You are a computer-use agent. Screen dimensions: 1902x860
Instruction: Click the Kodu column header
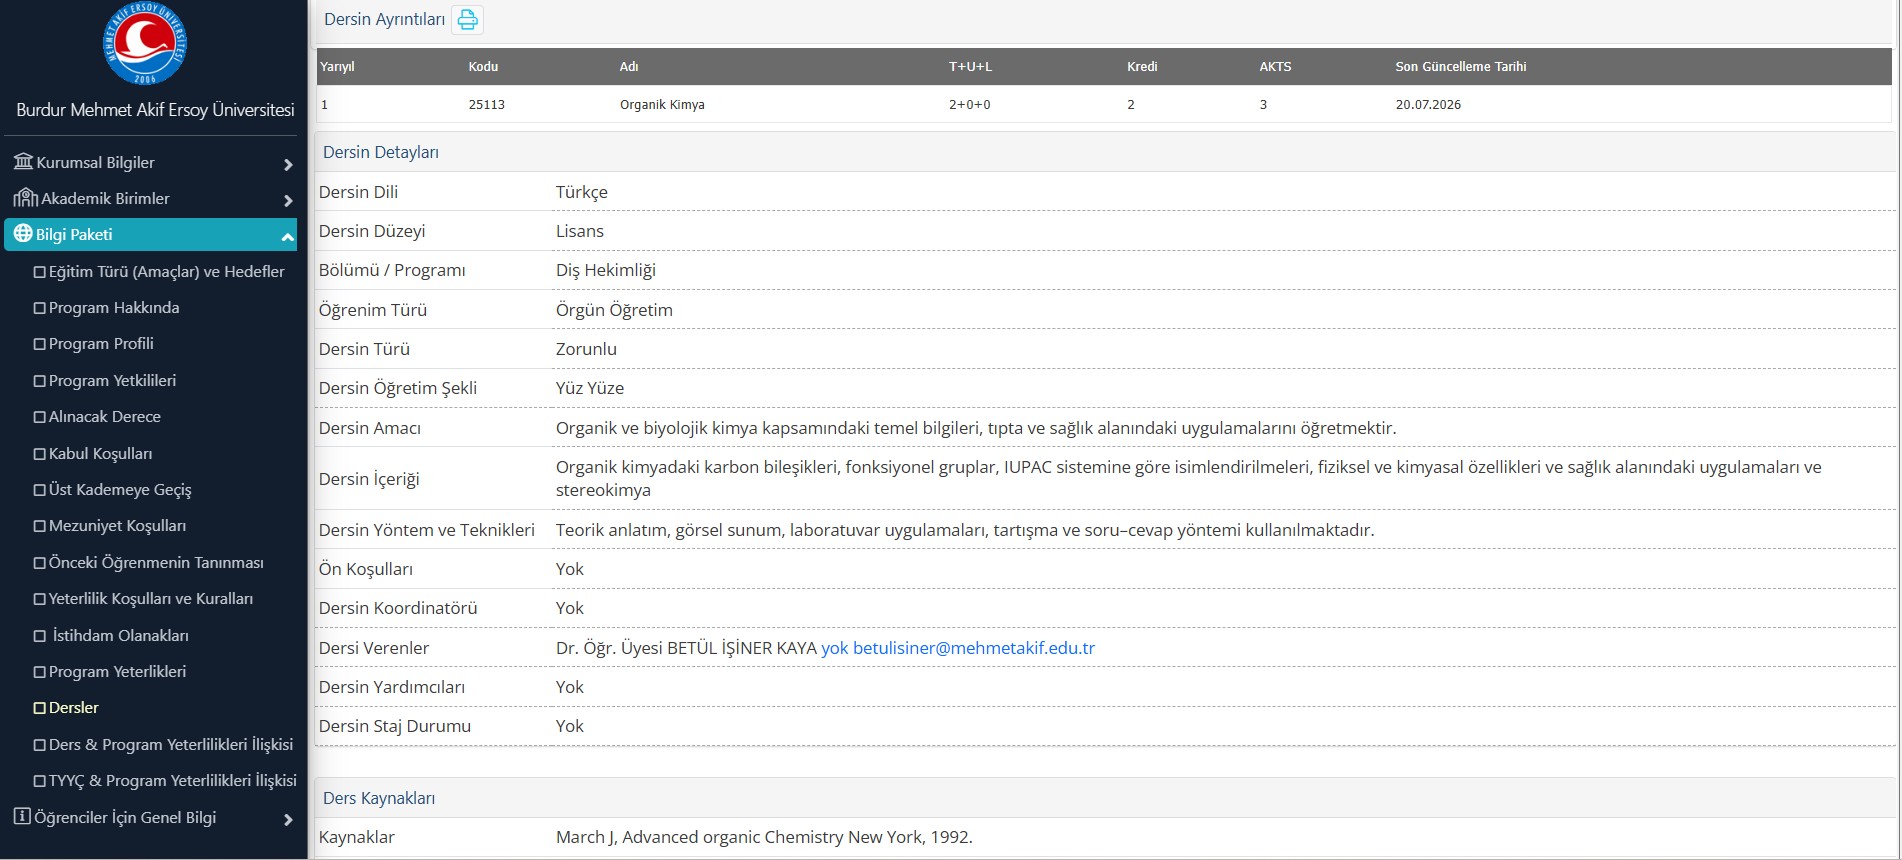[483, 67]
